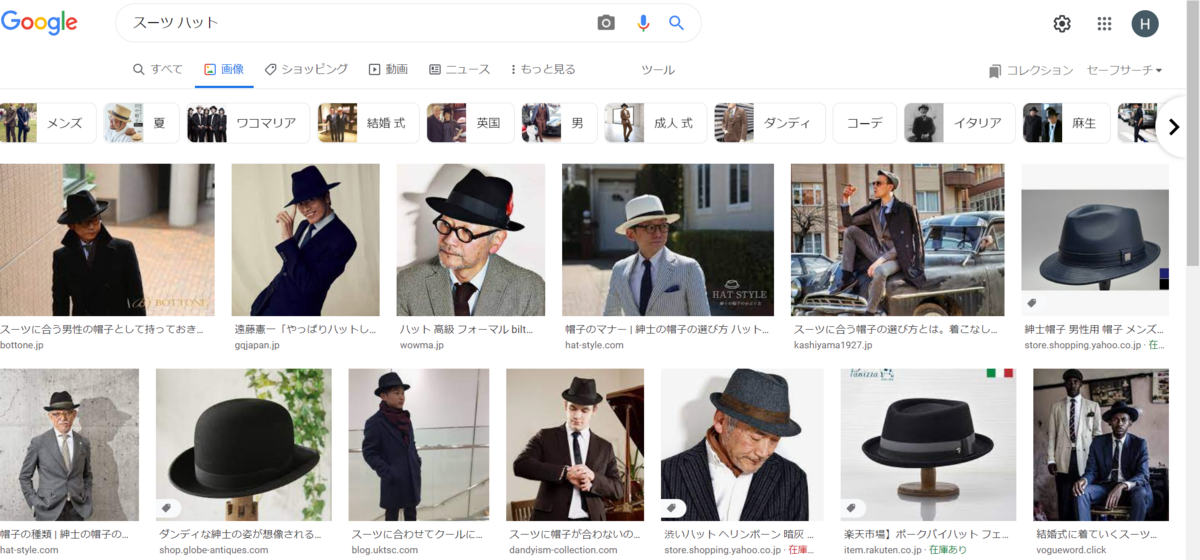Open the wowma.jp image with round glasses man
Image resolution: width=1200 pixels, height=560 pixels.
point(471,240)
